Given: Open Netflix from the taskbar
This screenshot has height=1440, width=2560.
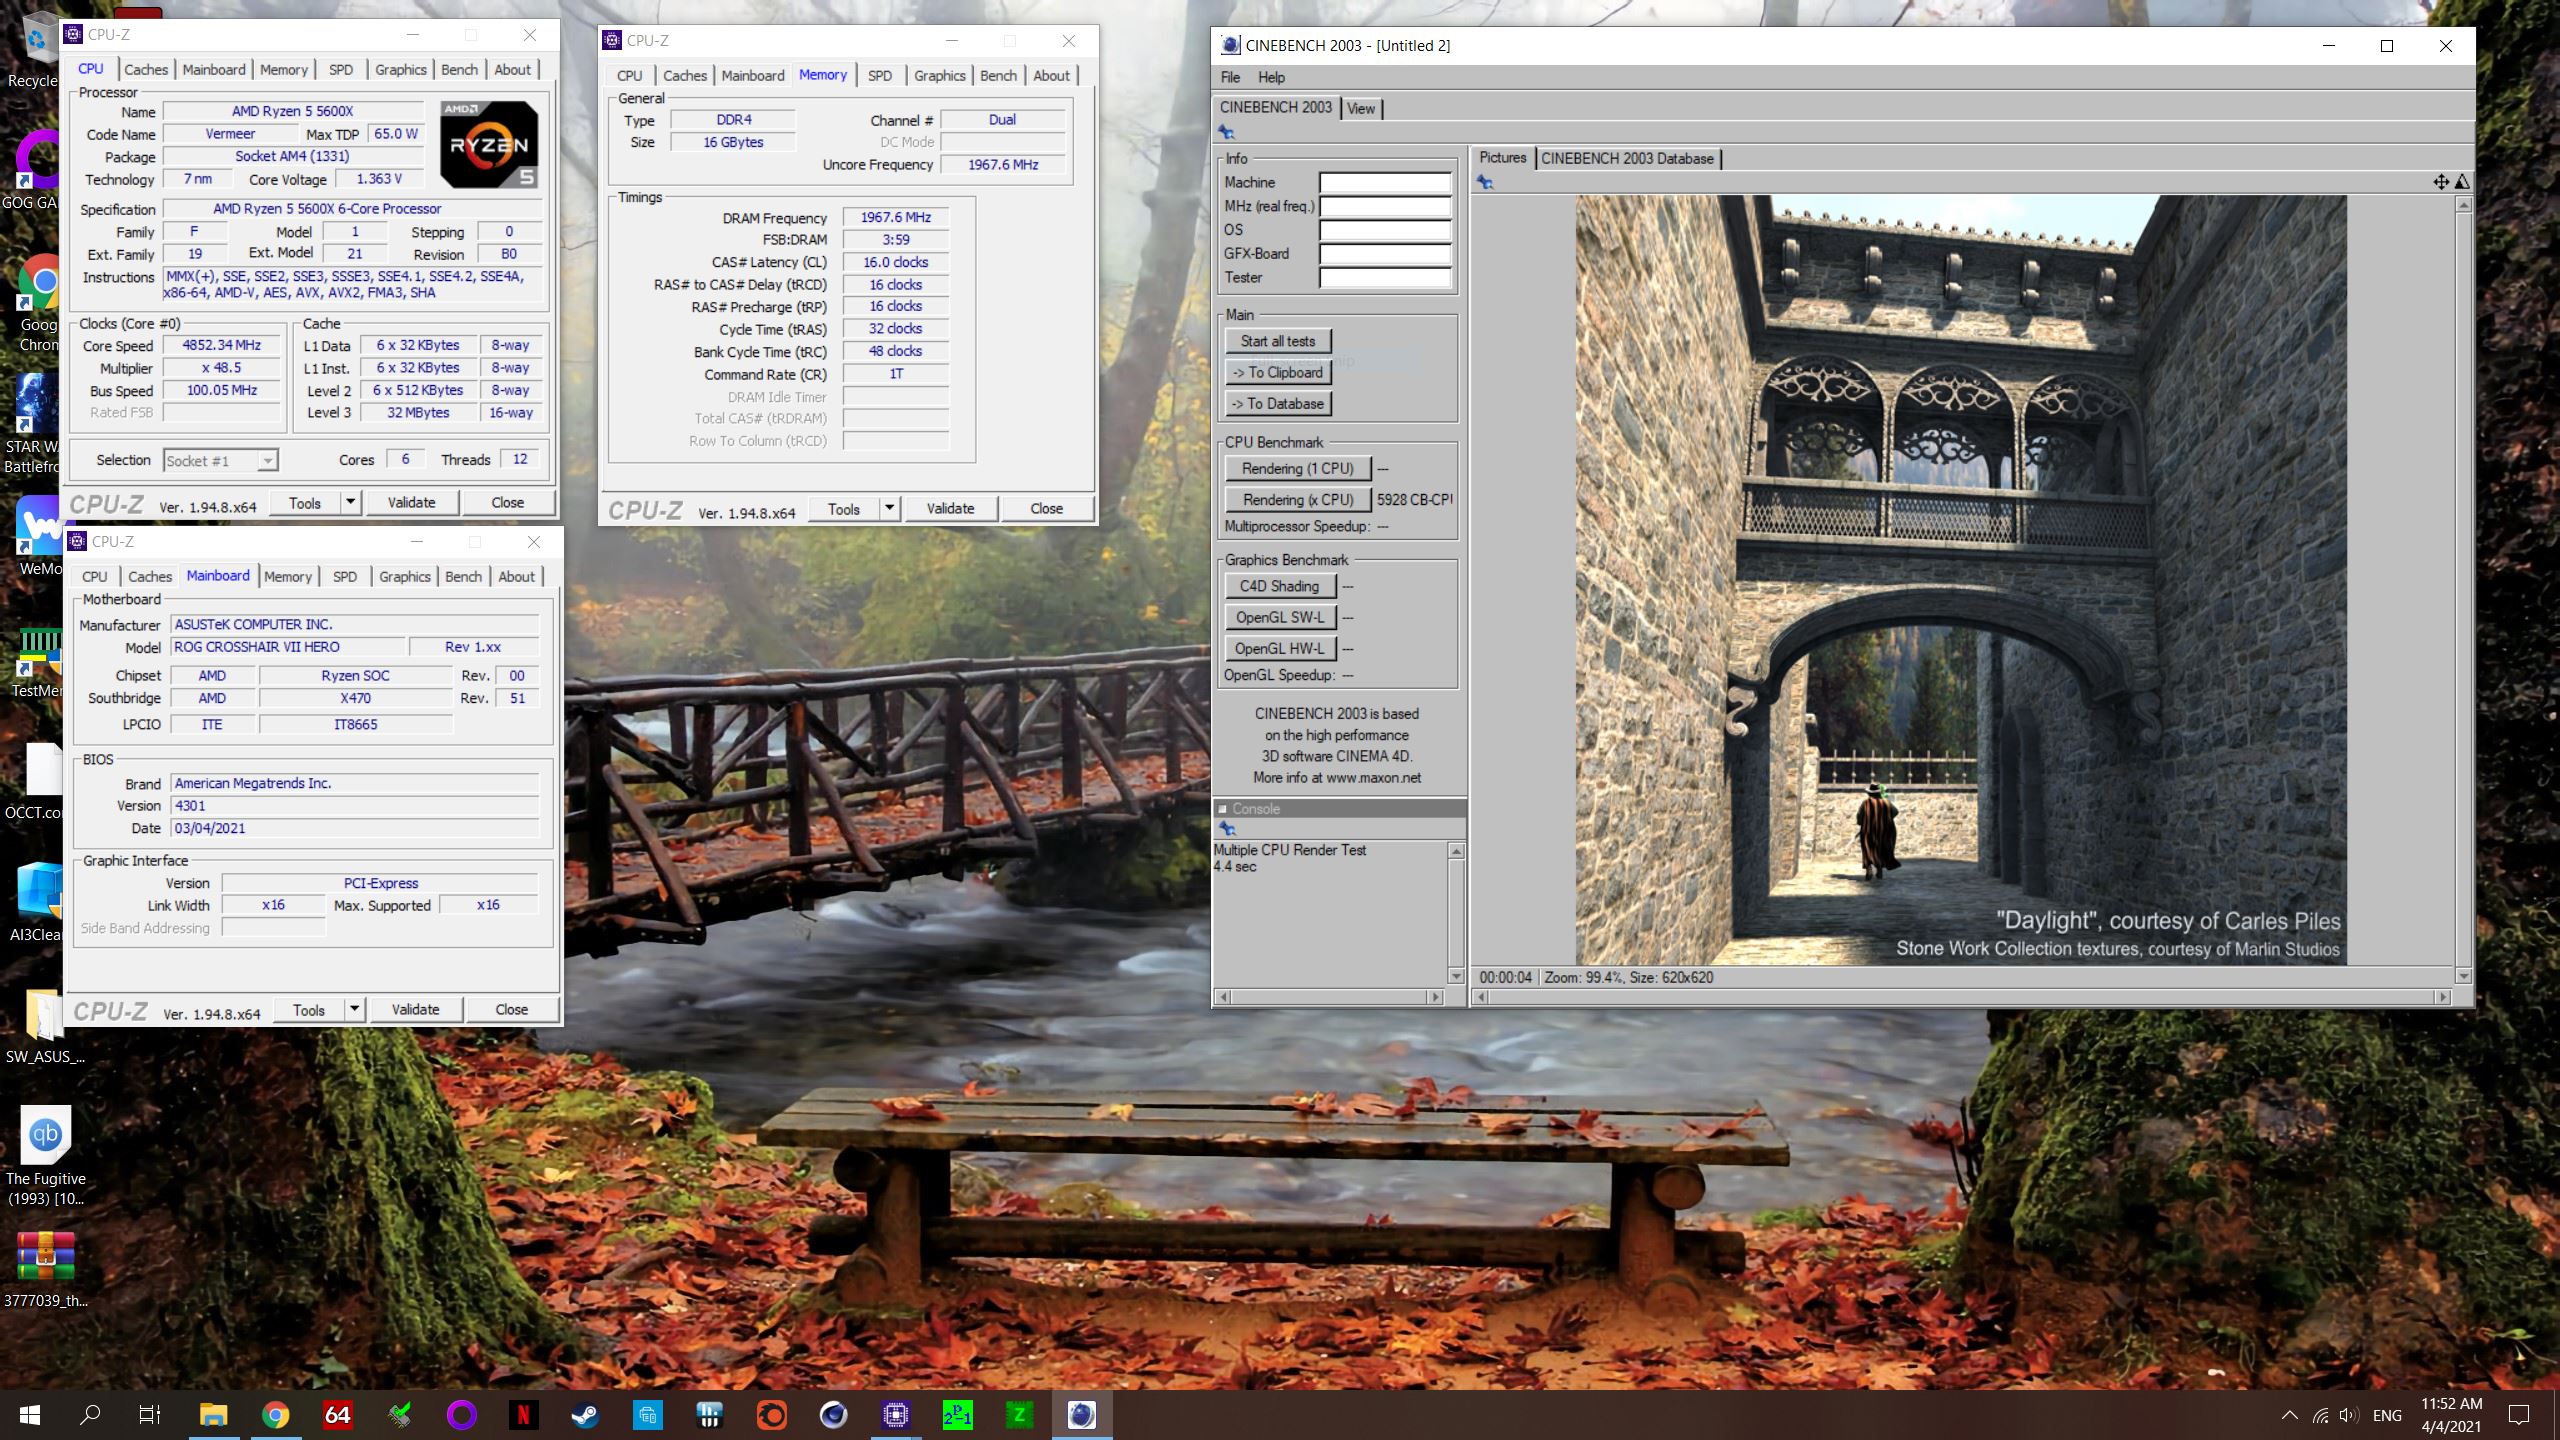Looking at the screenshot, I should [523, 1415].
